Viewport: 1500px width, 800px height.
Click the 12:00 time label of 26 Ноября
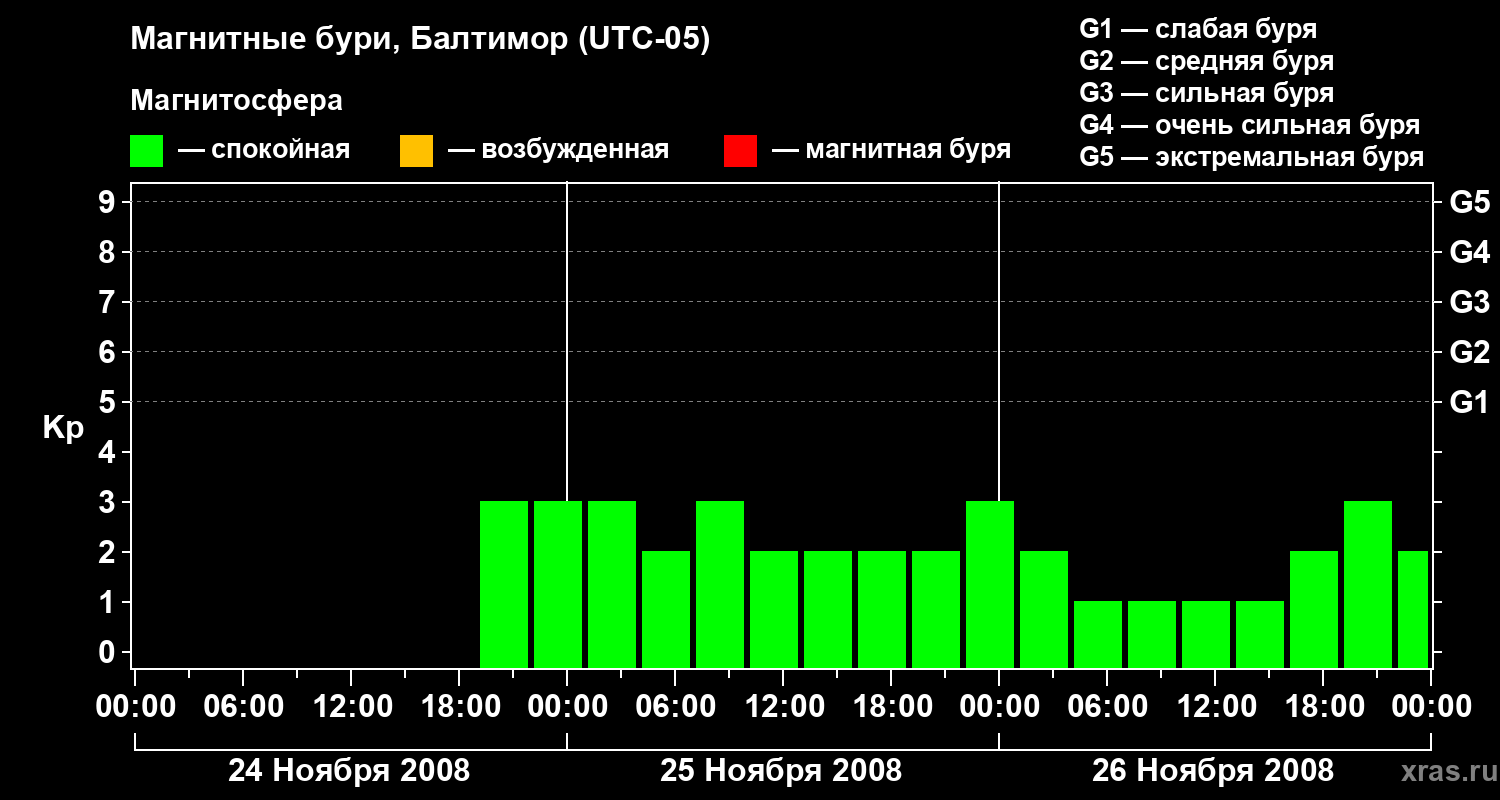click(x=1216, y=707)
